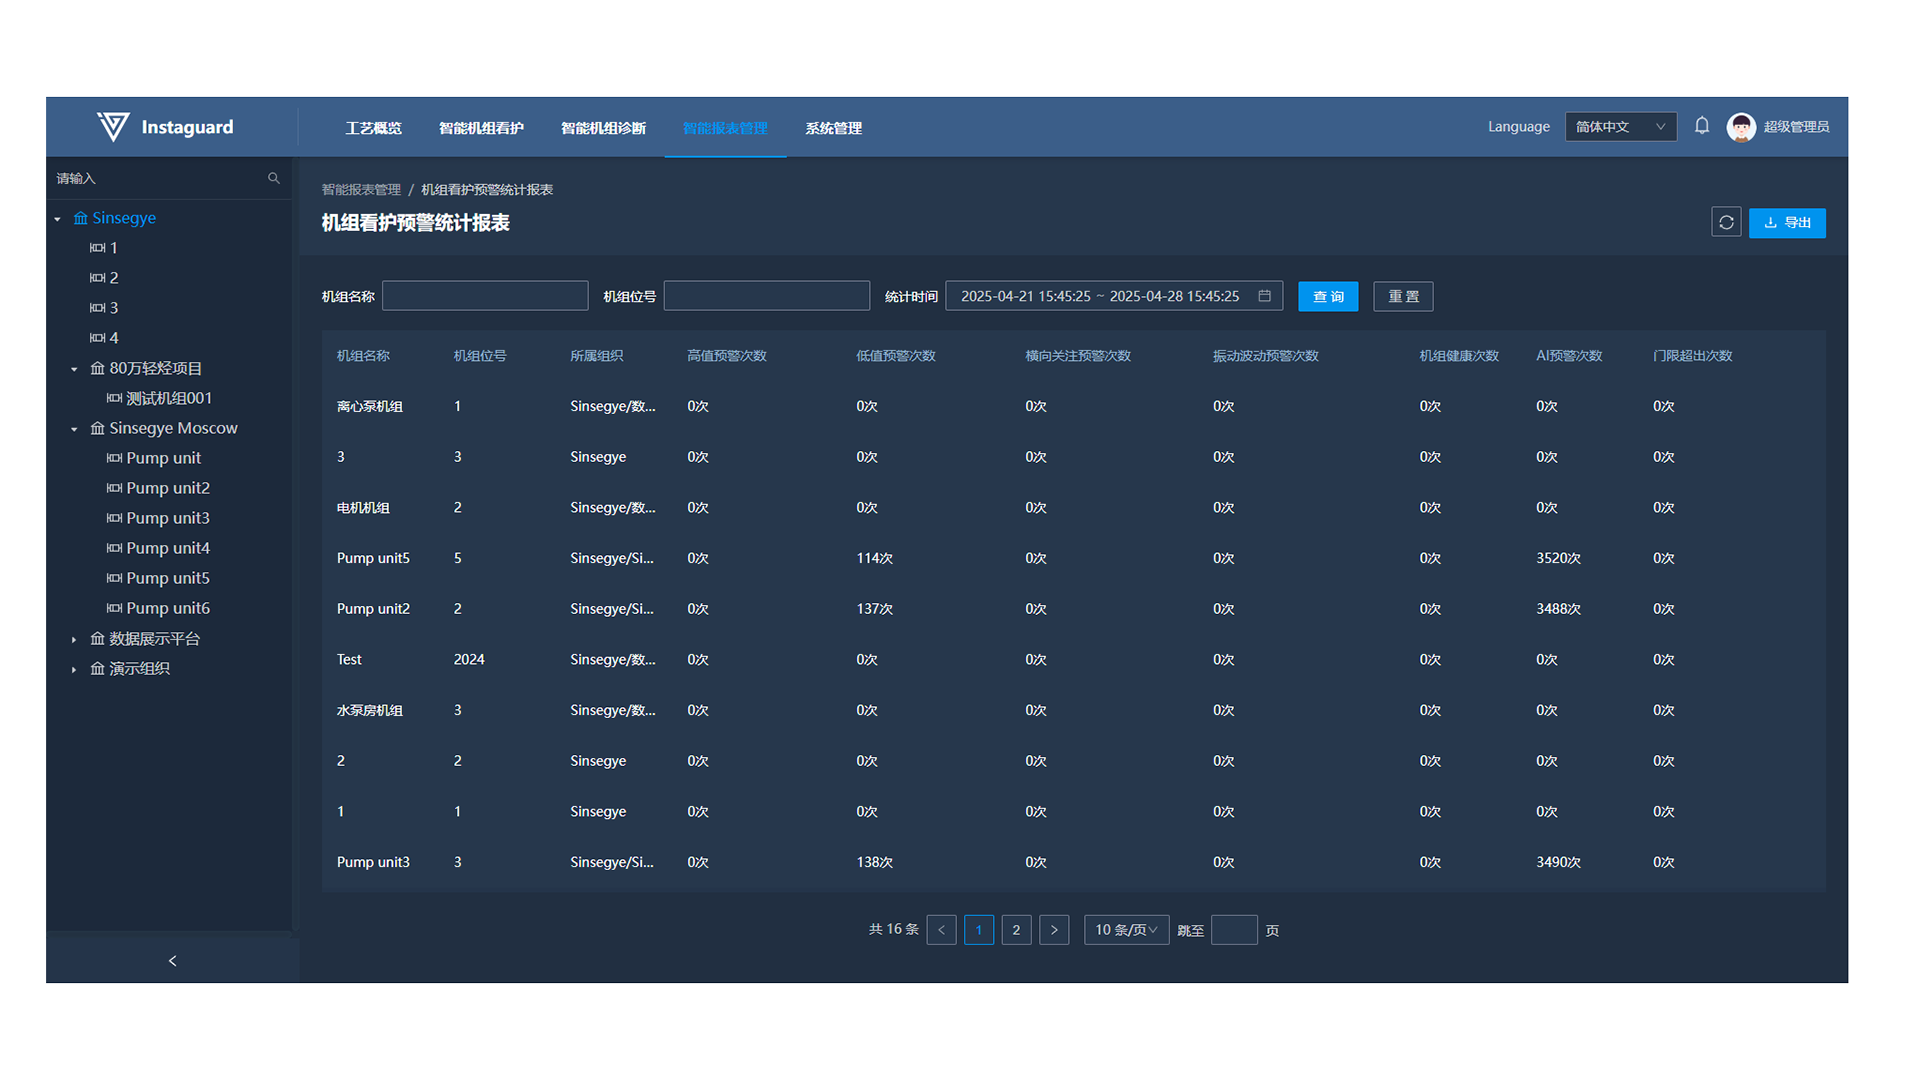1920x1080 pixels.
Task: Switch to 系统管理 tab
Action: click(x=833, y=128)
